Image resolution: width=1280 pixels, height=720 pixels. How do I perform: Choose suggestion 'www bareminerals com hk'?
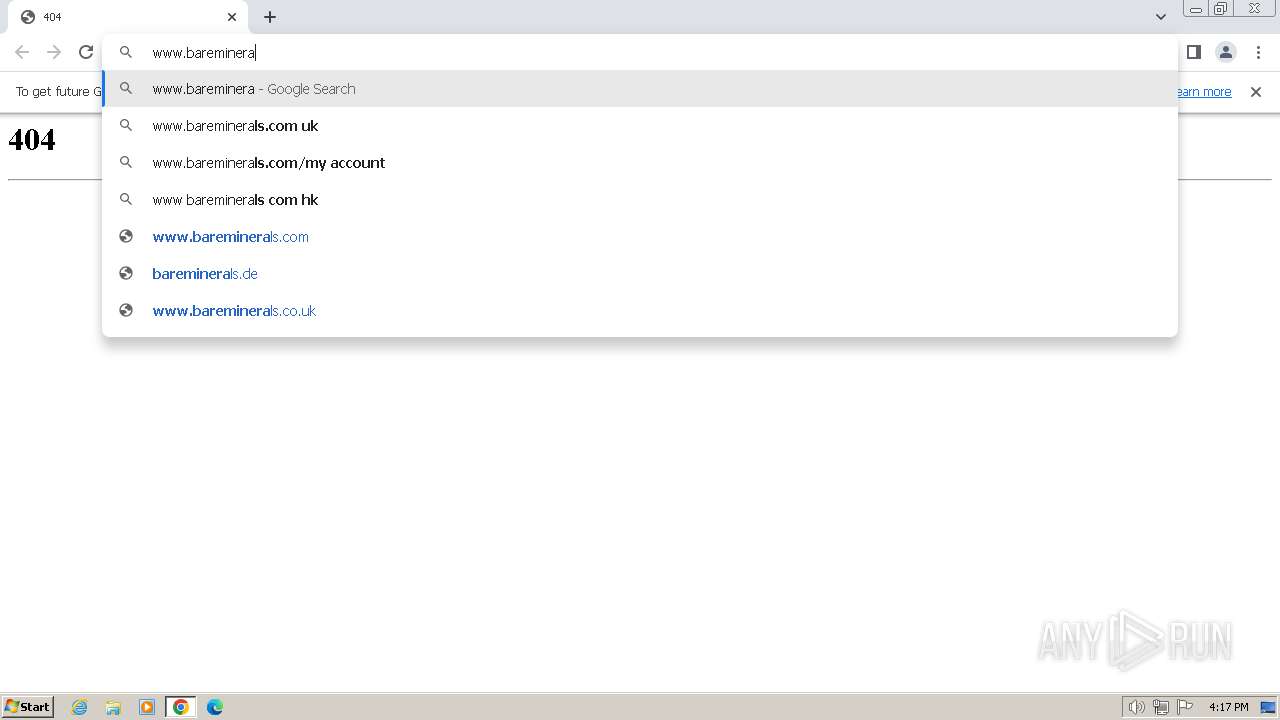click(x=640, y=200)
